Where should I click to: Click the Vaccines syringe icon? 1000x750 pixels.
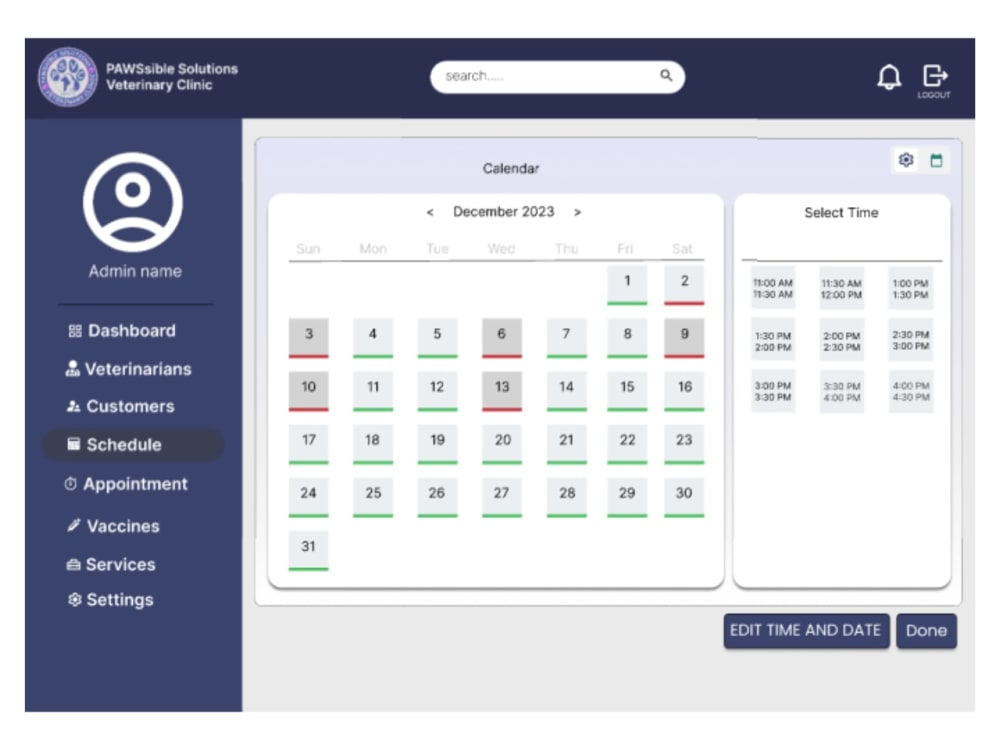point(74,526)
